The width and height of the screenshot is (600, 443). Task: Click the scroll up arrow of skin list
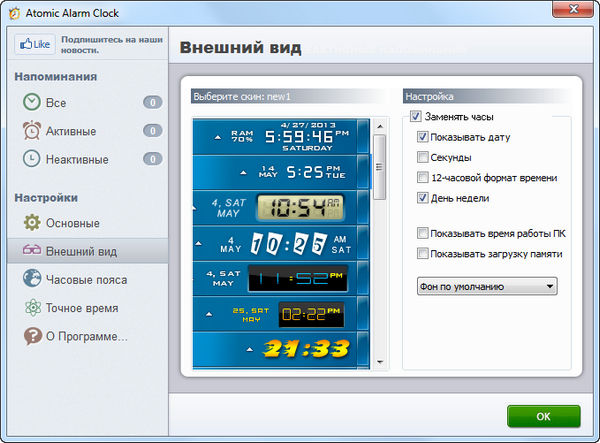tap(380, 126)
